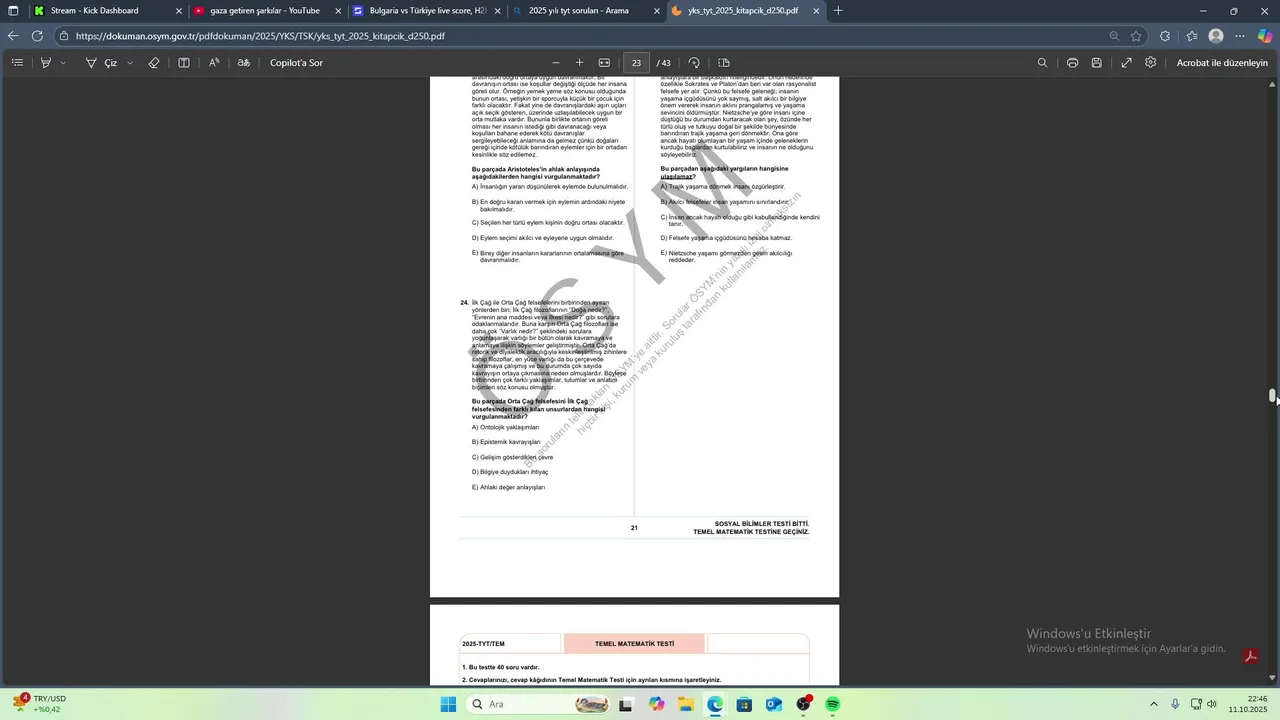Viewport: 1280px width, 720px height.
Task: Open the Windows Start menu
Action: (x=449, y=704)
